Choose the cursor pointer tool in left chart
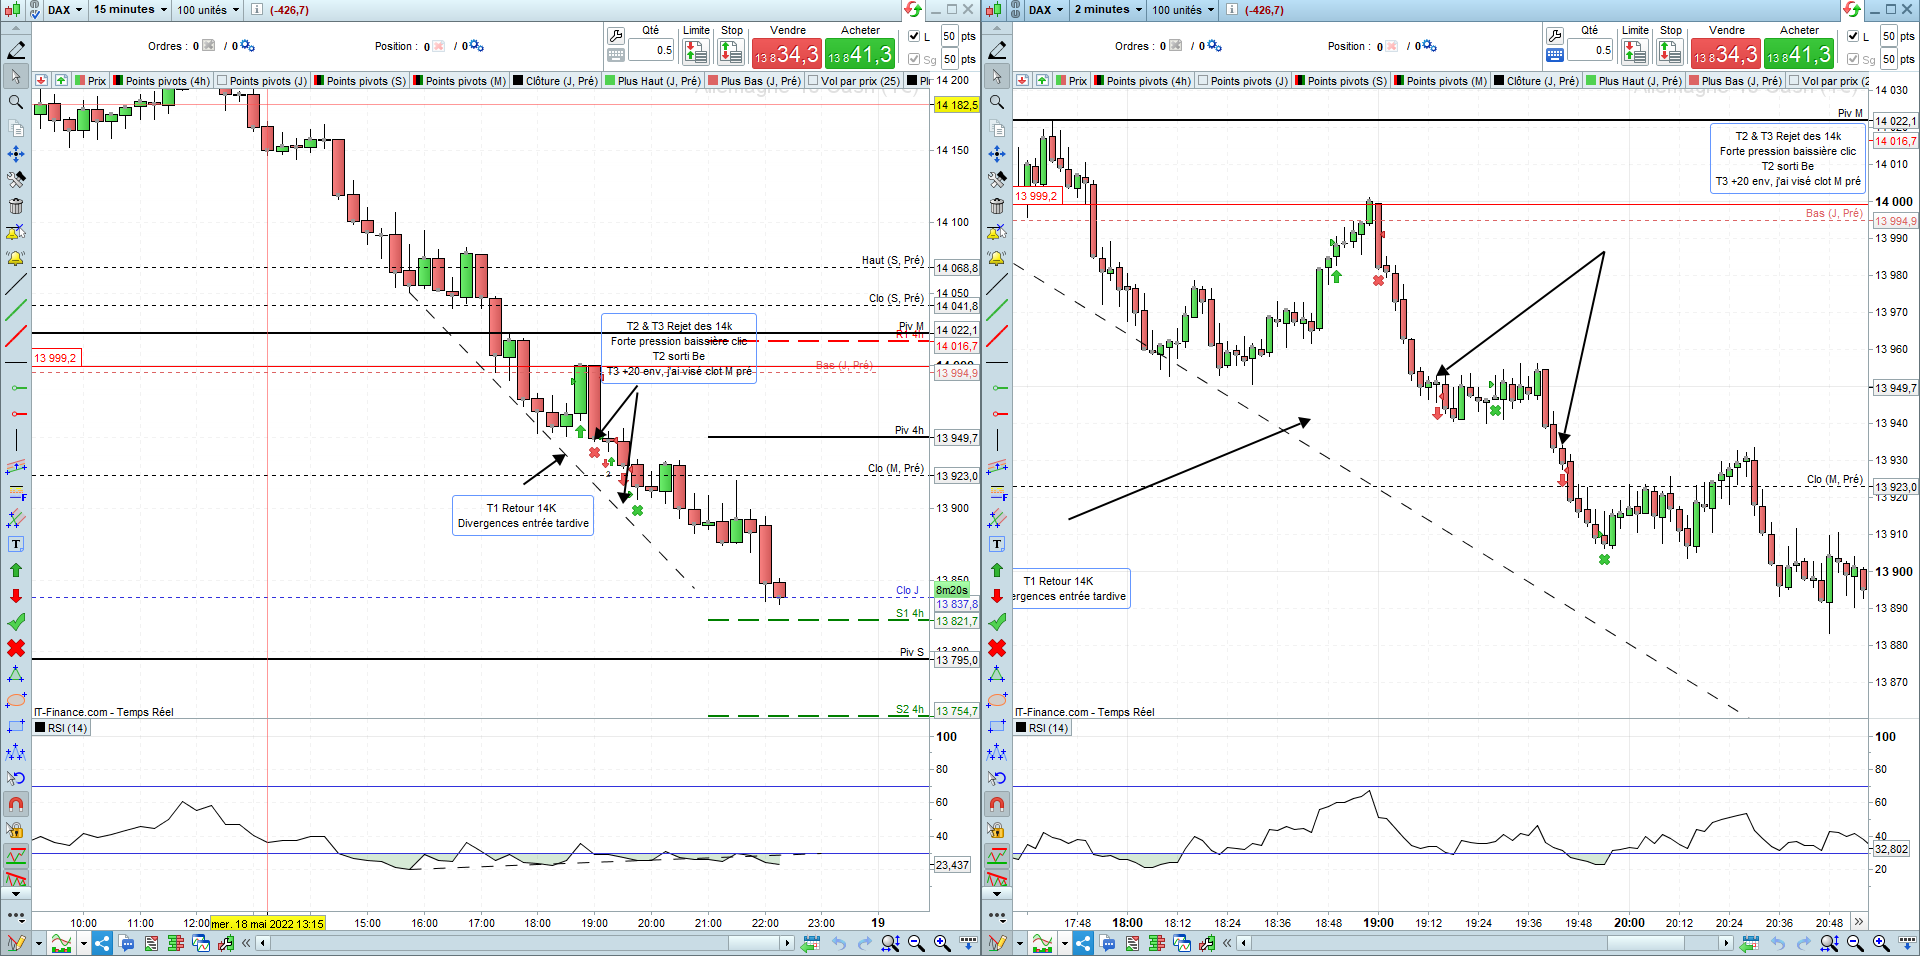1920x956 pixels. [16, 76]
